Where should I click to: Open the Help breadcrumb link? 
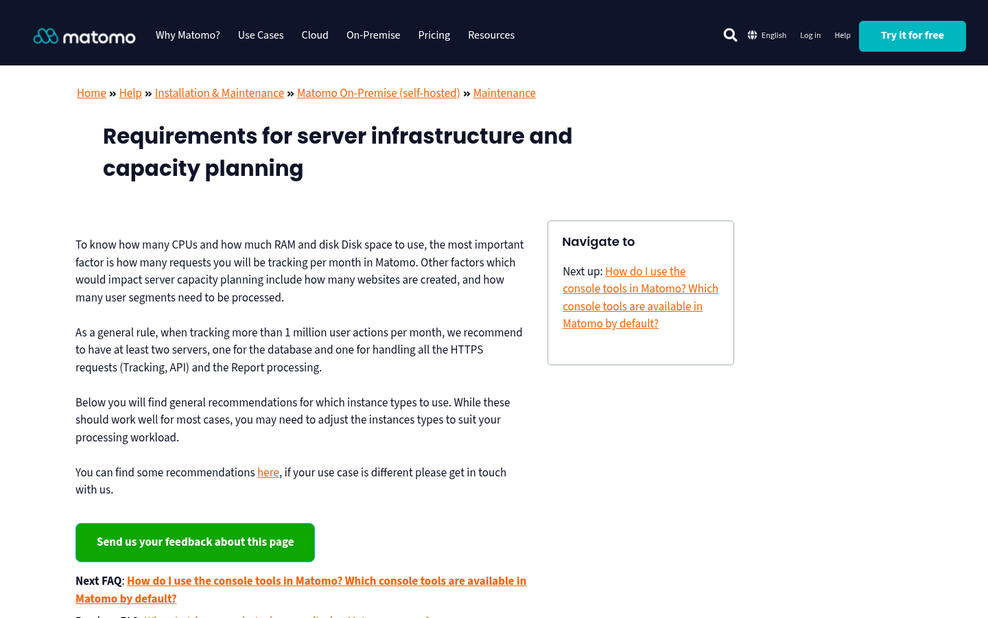[130, 93]
